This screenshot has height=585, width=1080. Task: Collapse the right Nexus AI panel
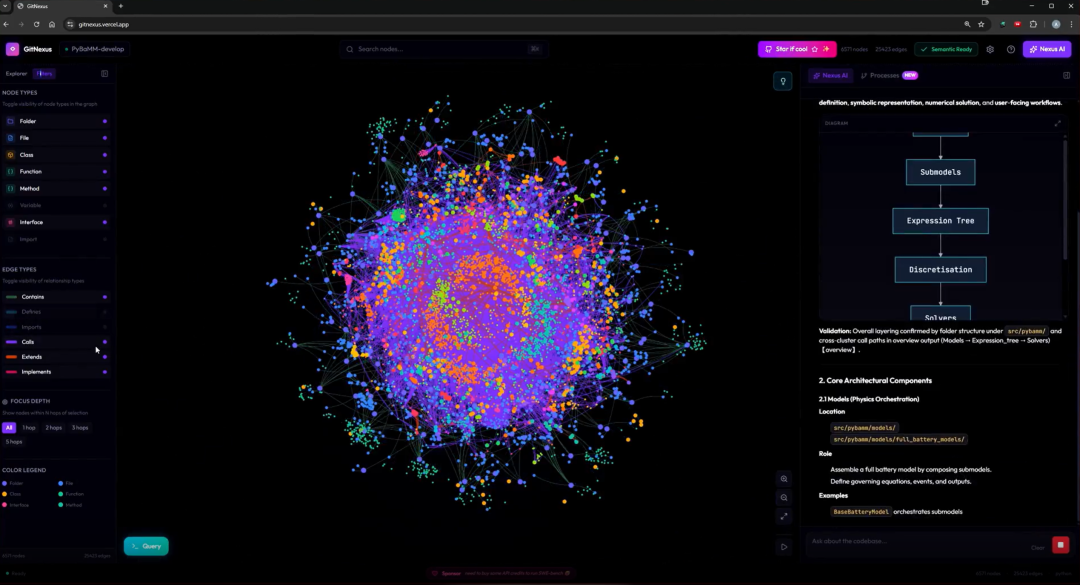pos(1066,76)
